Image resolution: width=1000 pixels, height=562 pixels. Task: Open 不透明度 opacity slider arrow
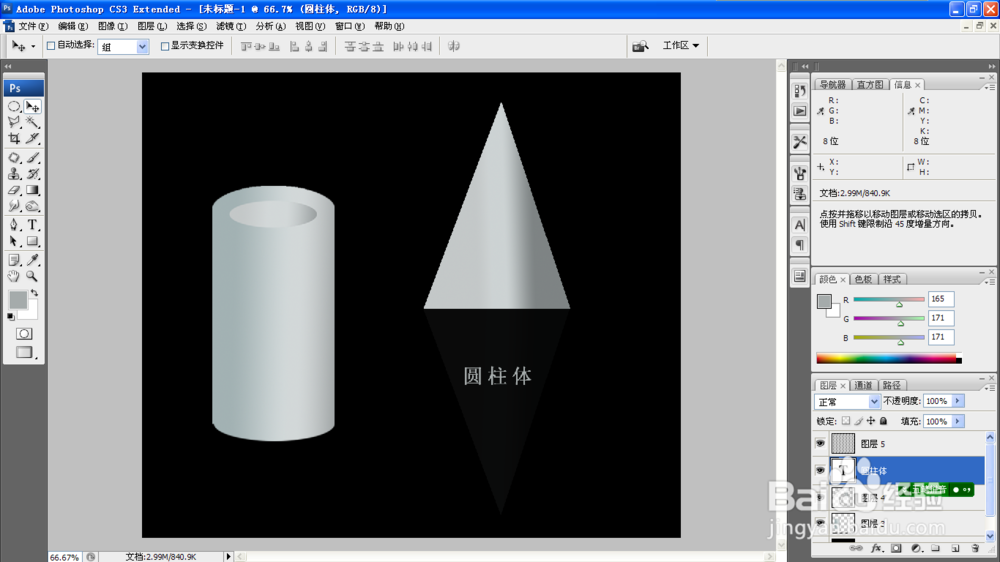[957, 401]
